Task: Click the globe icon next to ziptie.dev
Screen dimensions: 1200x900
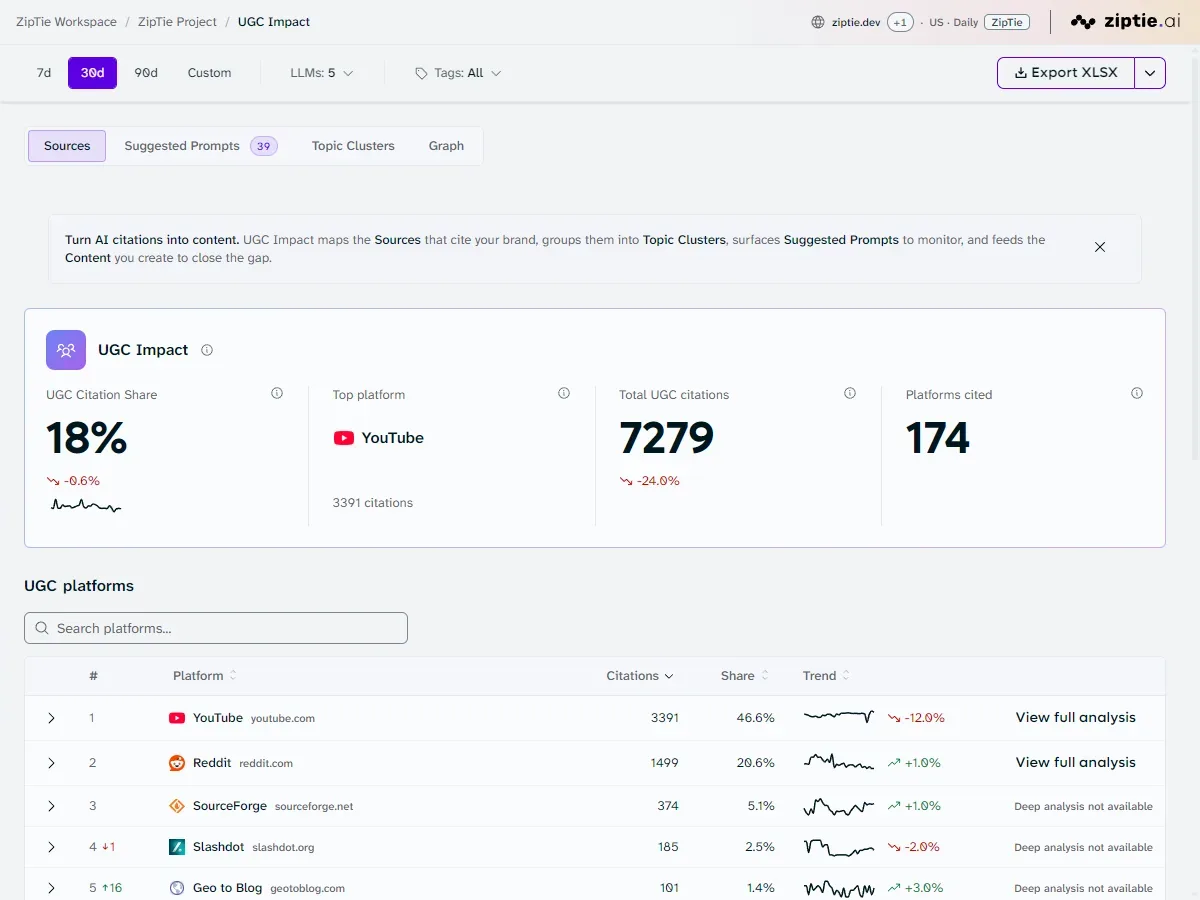Action: coord(818,22)
